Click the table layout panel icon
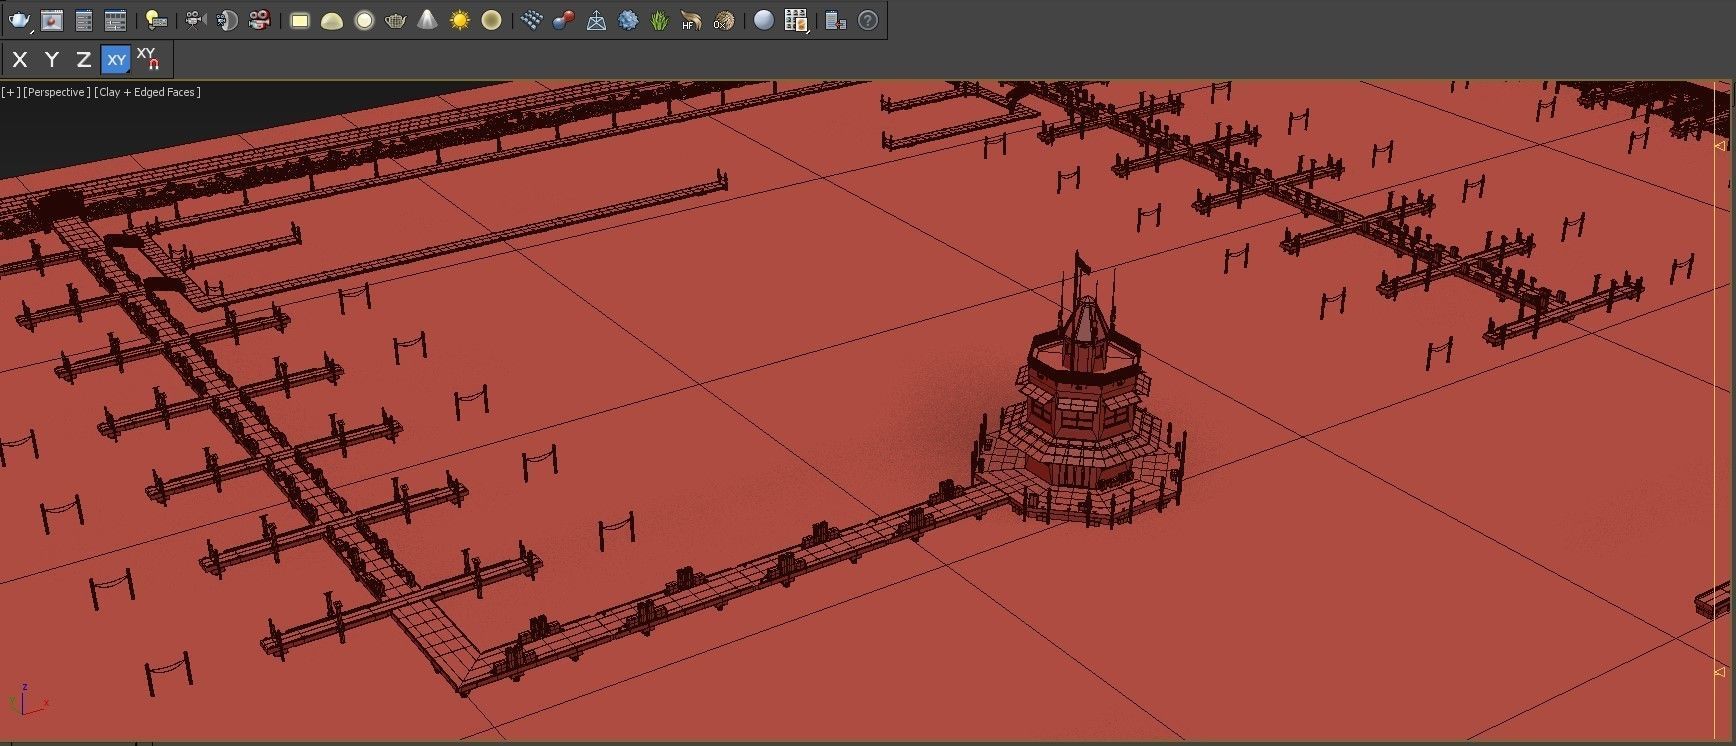This screenshot has height=746, width=1736. pos(116,20)
